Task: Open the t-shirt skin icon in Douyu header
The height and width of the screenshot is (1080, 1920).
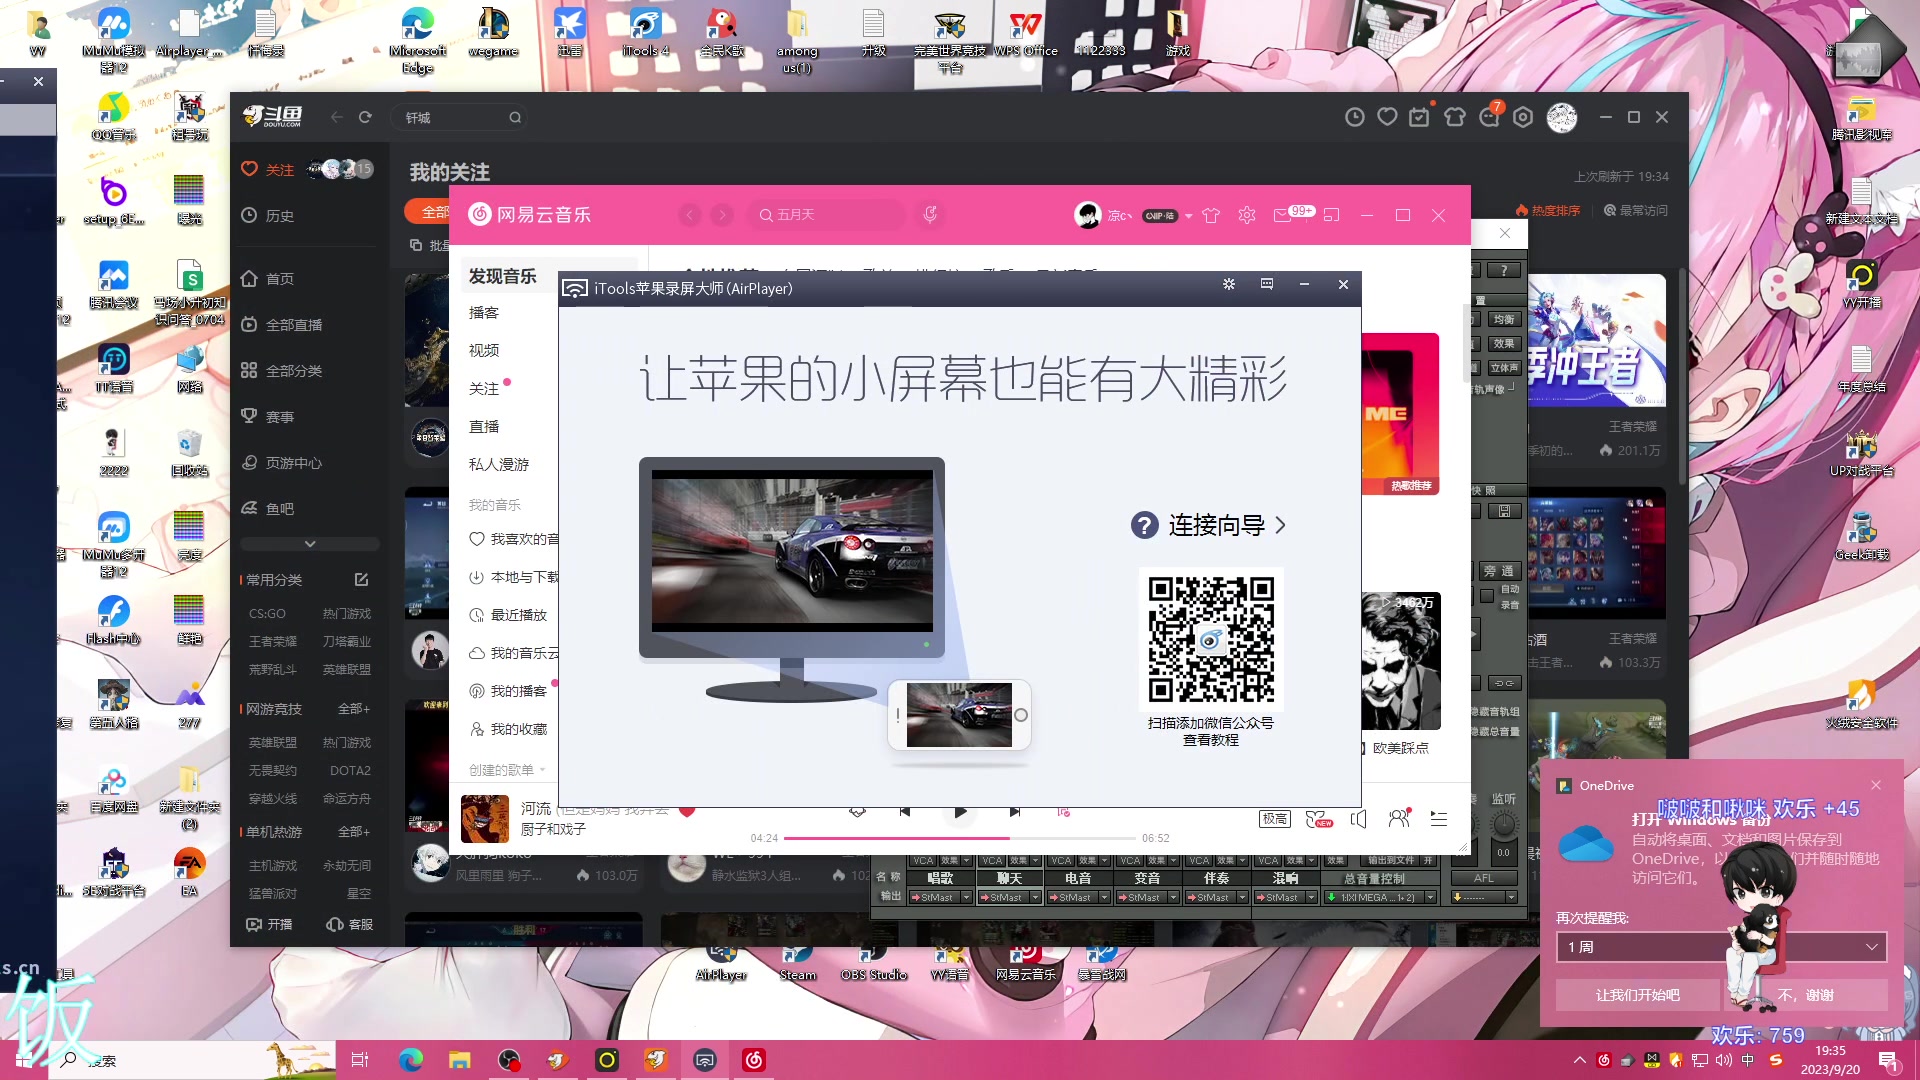Action: (x=1455, y=117)
